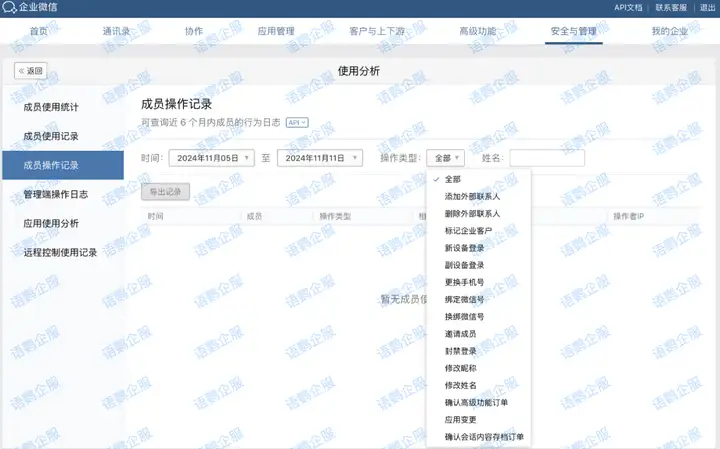Open the API dropdown tag

(x=297, y=122)
